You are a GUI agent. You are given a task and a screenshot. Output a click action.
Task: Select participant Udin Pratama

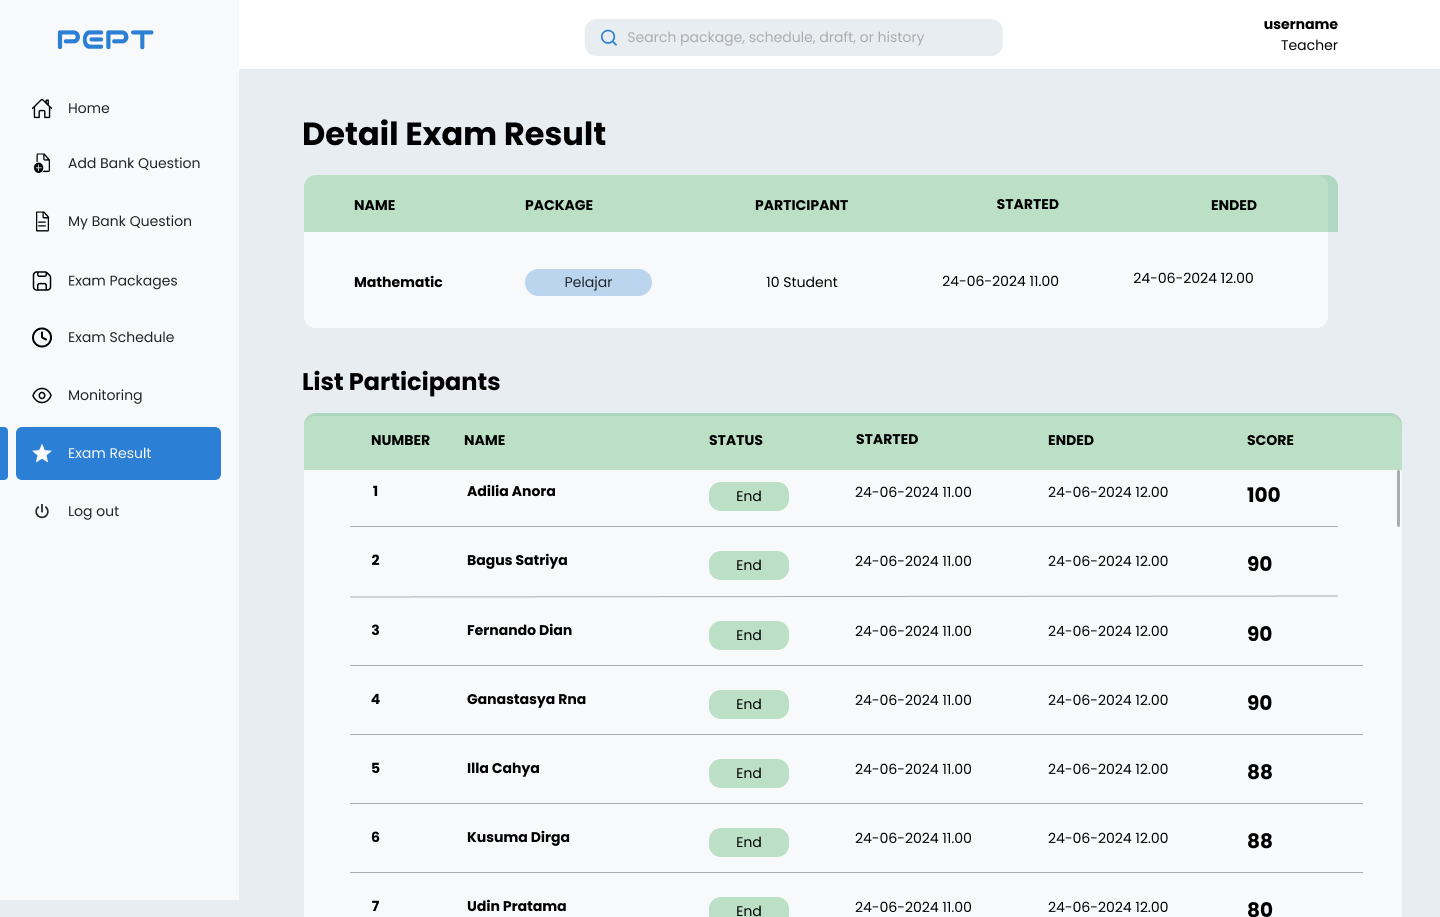[516, 906]
